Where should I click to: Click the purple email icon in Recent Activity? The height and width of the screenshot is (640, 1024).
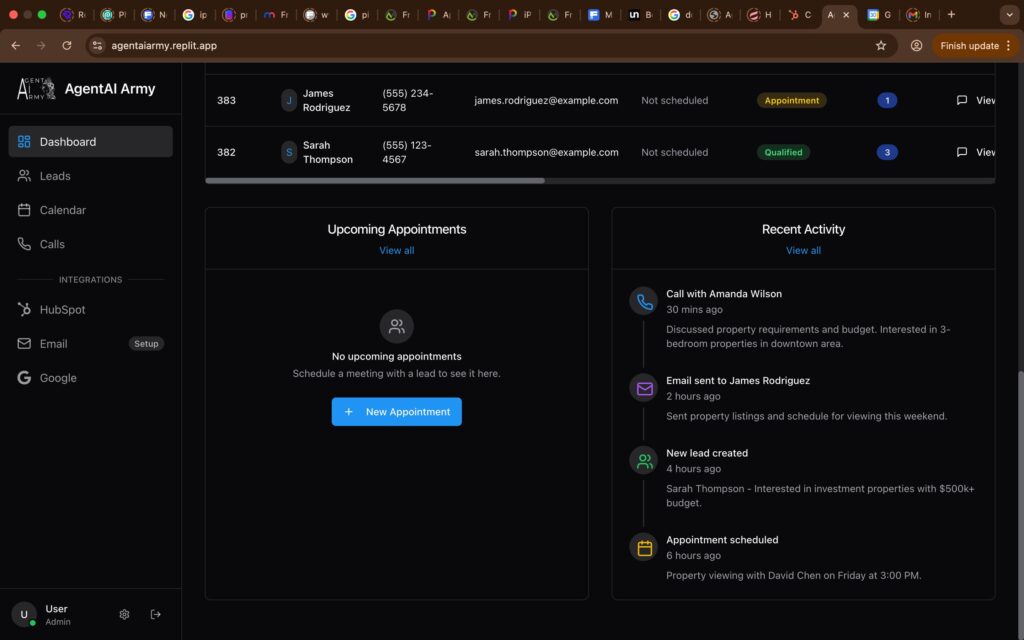(x=643, y=388)
